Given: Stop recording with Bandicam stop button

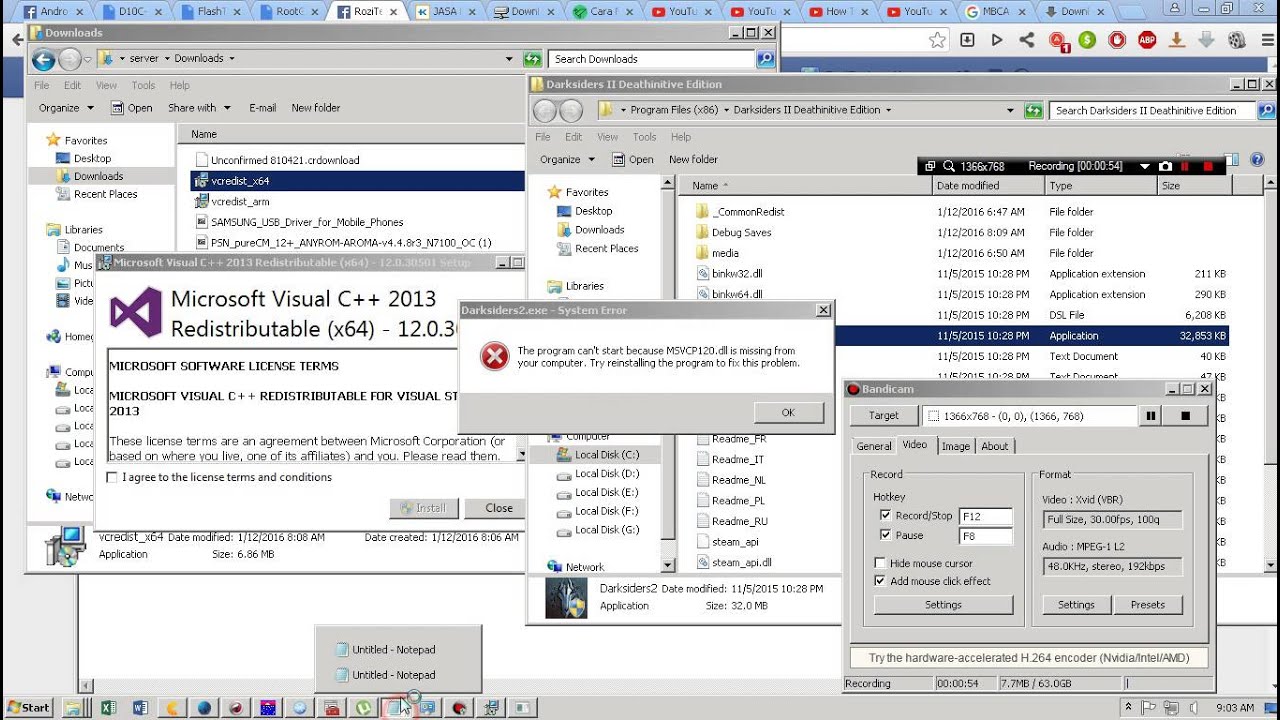Looking at the screenshot, I should pyautogui.click(x=1186, y=416).
